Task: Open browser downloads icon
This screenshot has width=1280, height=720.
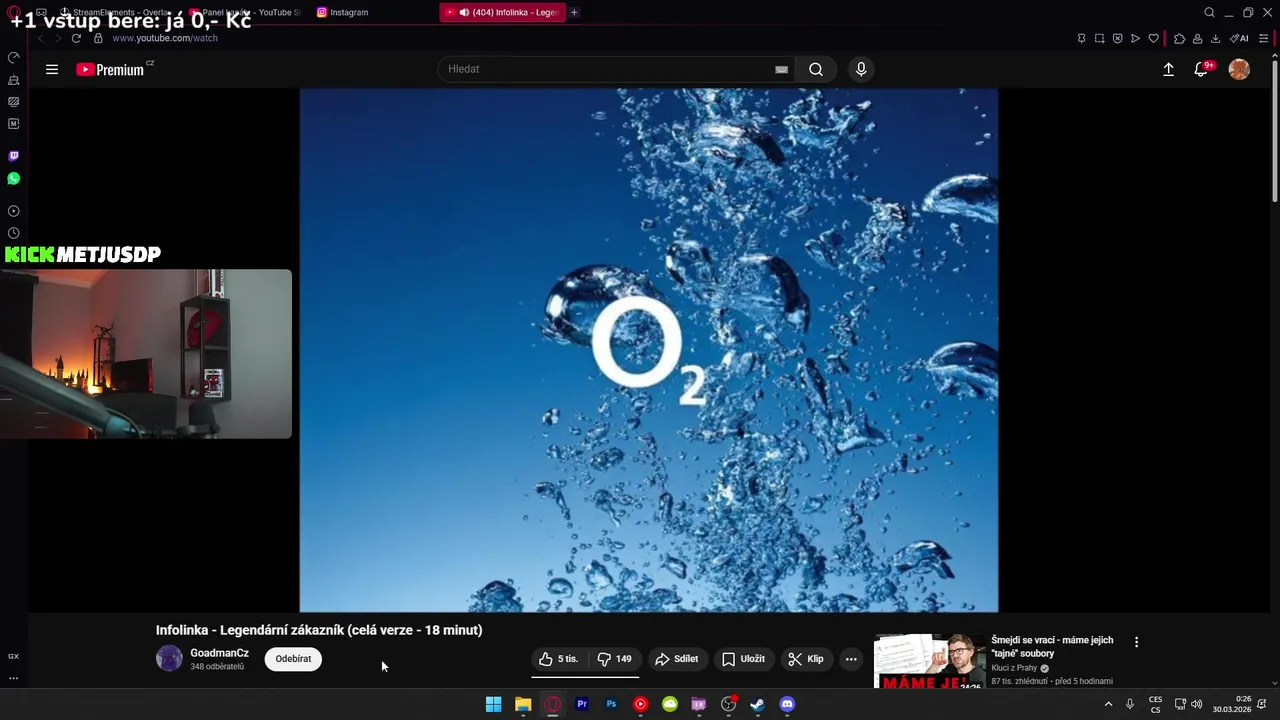Action: tap(1215, 38)
